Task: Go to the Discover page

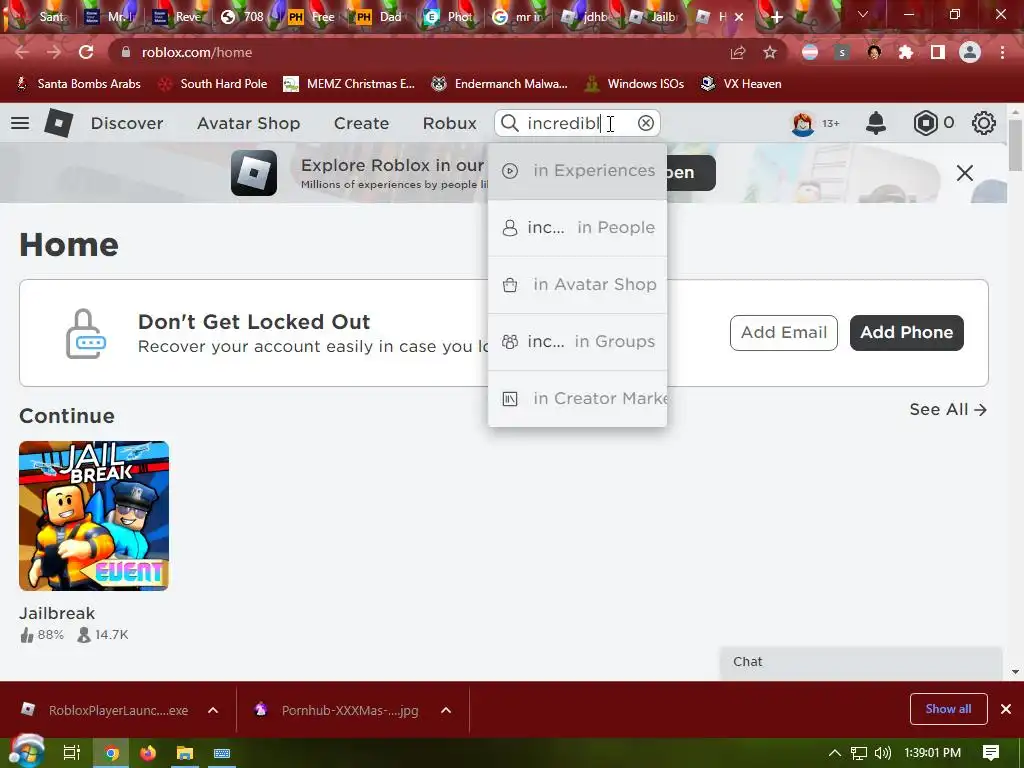Action: pos(127,123)
